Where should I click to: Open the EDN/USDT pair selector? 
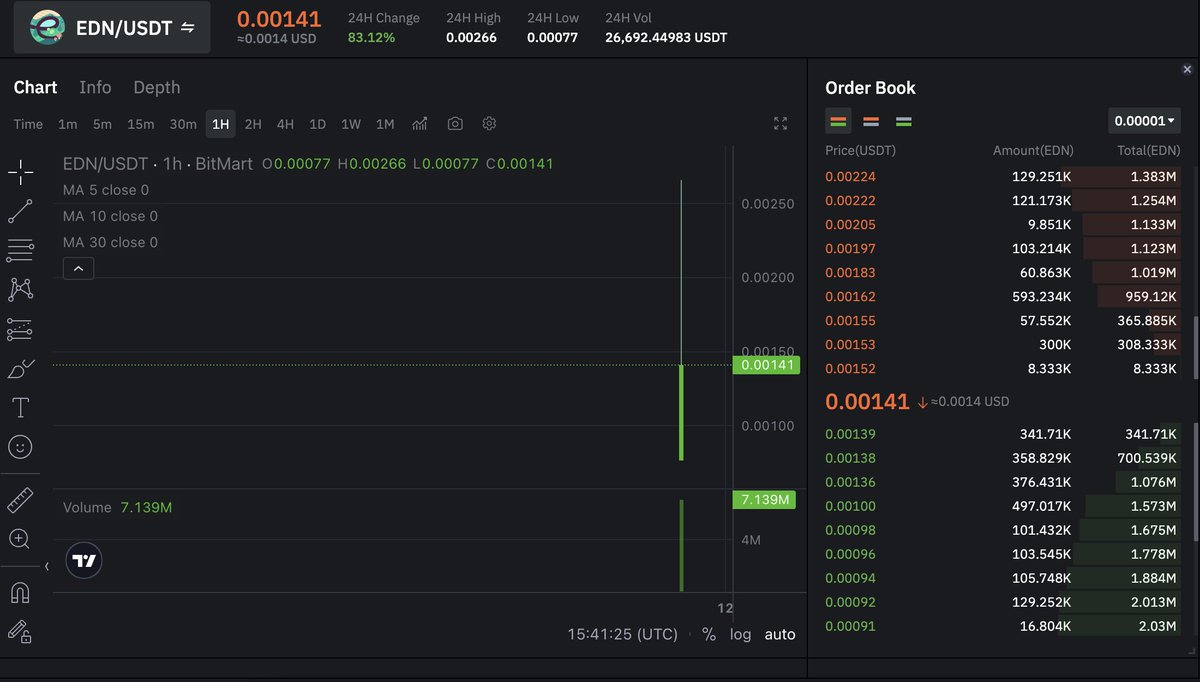coord(112,28)
